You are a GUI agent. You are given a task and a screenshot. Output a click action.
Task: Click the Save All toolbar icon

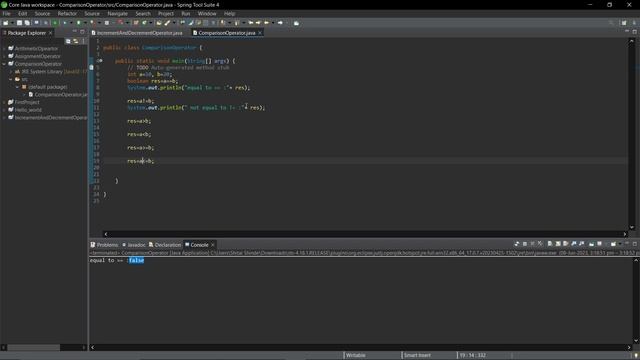pos(27,23)
